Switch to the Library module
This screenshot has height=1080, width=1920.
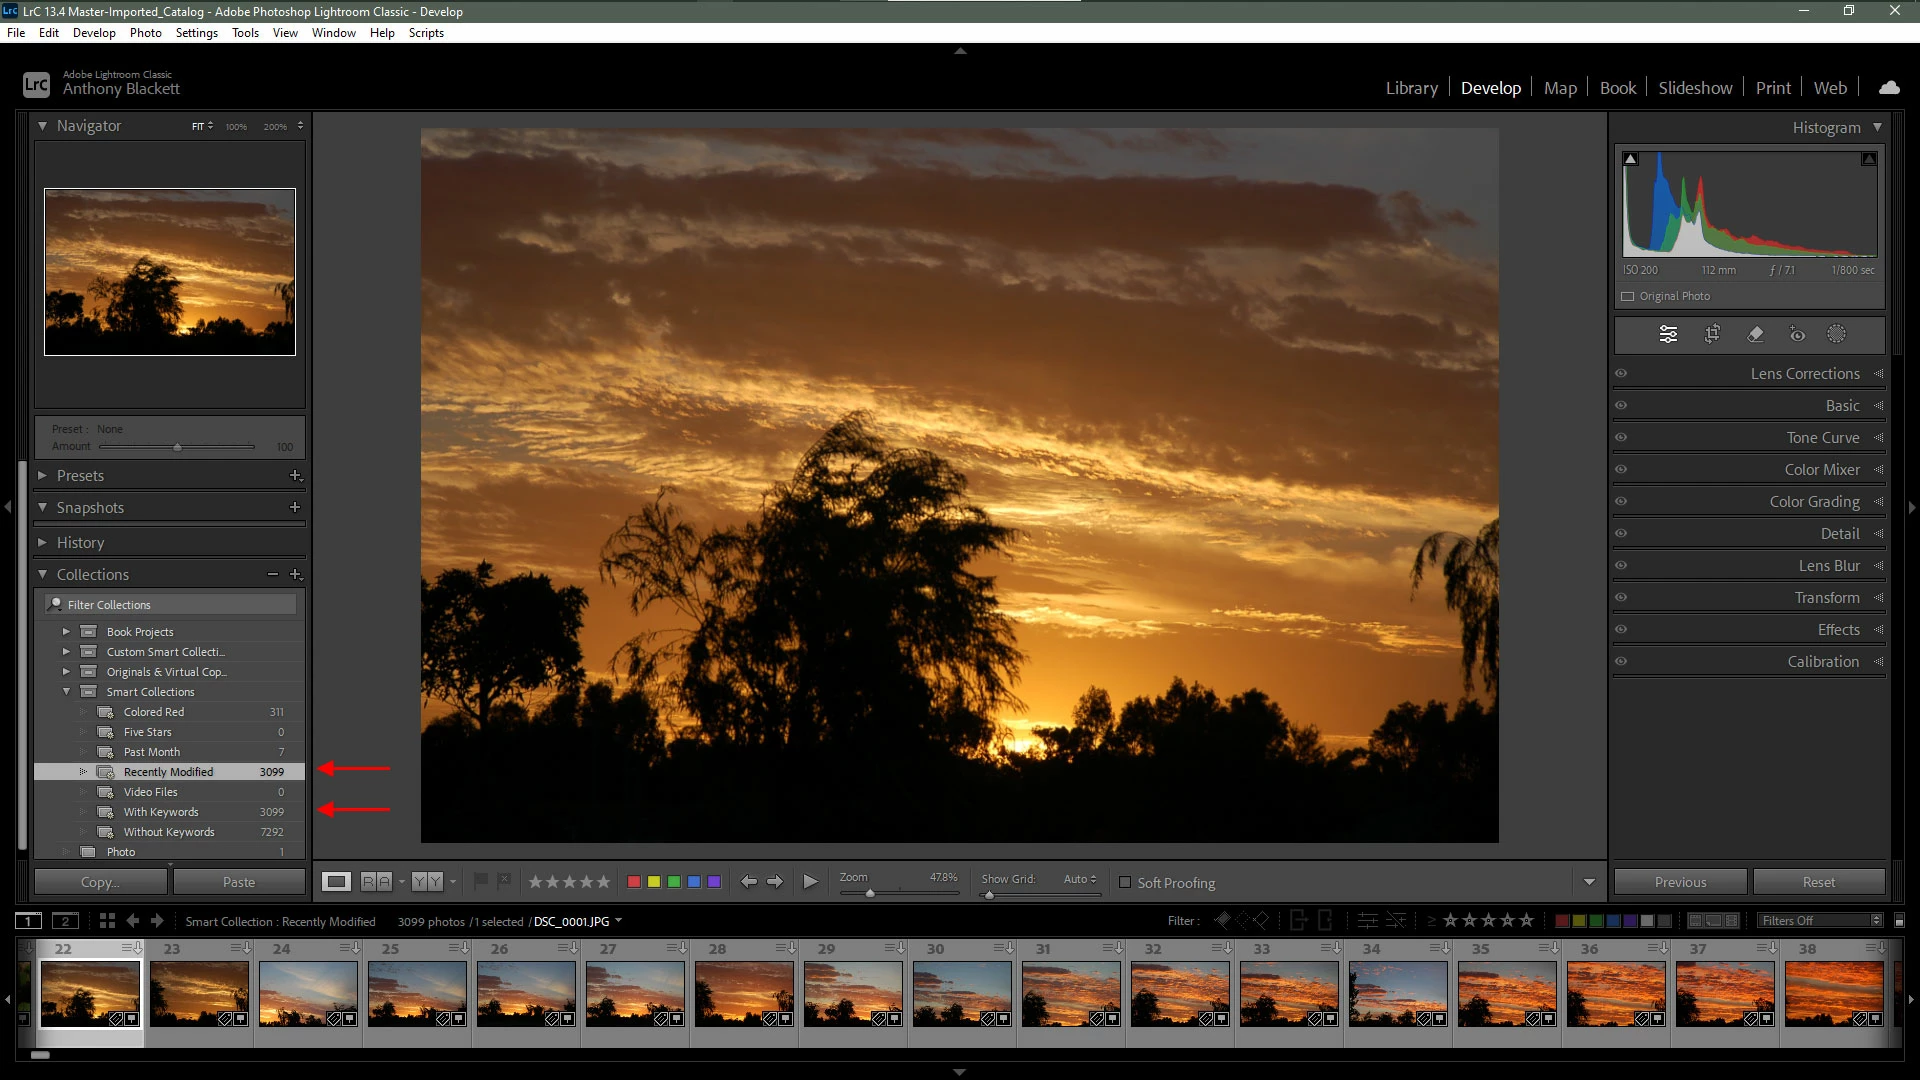(1411, 88)
